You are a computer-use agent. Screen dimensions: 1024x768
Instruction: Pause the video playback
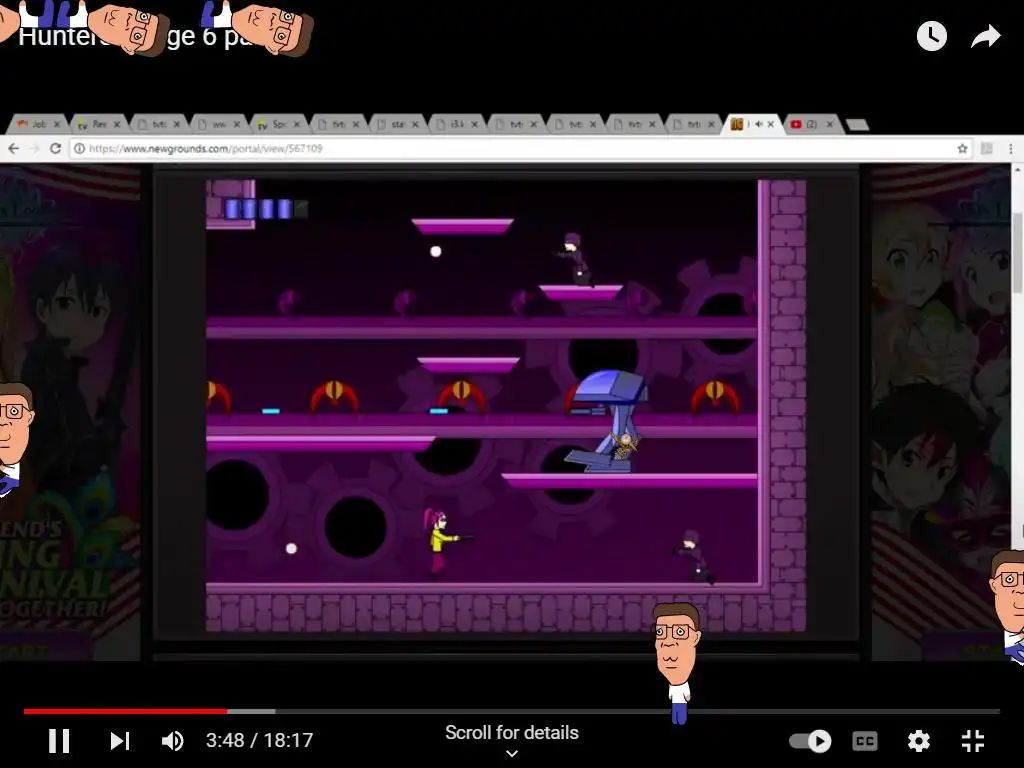click(x=59, y=741)
